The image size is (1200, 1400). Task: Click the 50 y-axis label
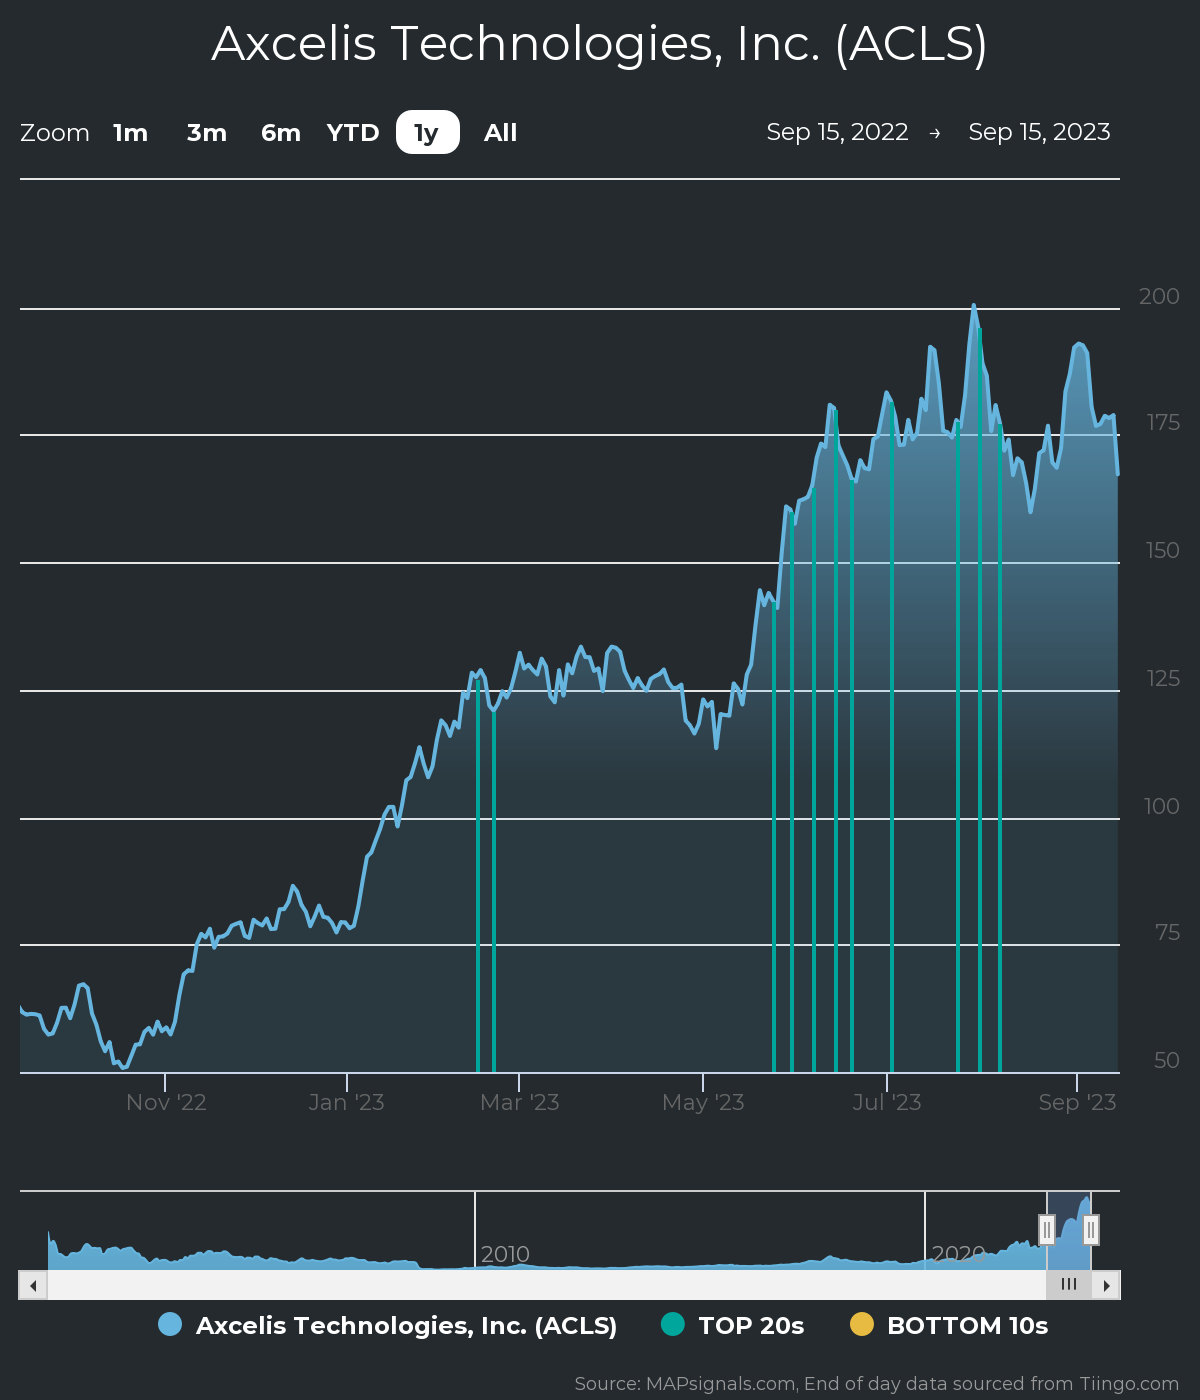[1166, 1060]
